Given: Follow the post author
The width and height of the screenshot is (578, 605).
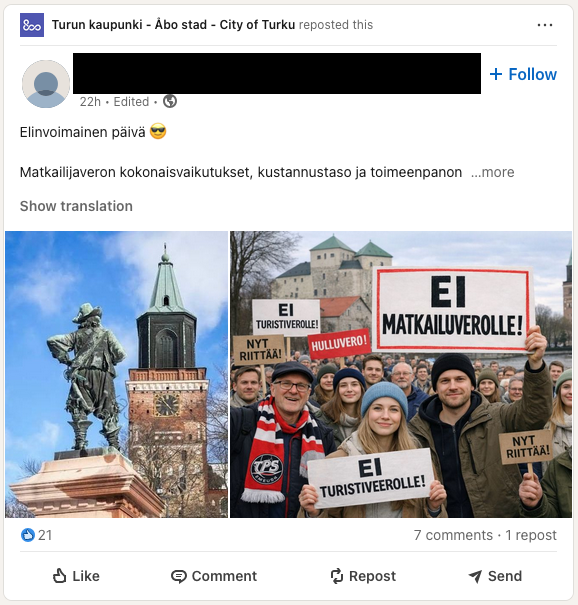Looking at the screenshot, I should pos(523,74).
